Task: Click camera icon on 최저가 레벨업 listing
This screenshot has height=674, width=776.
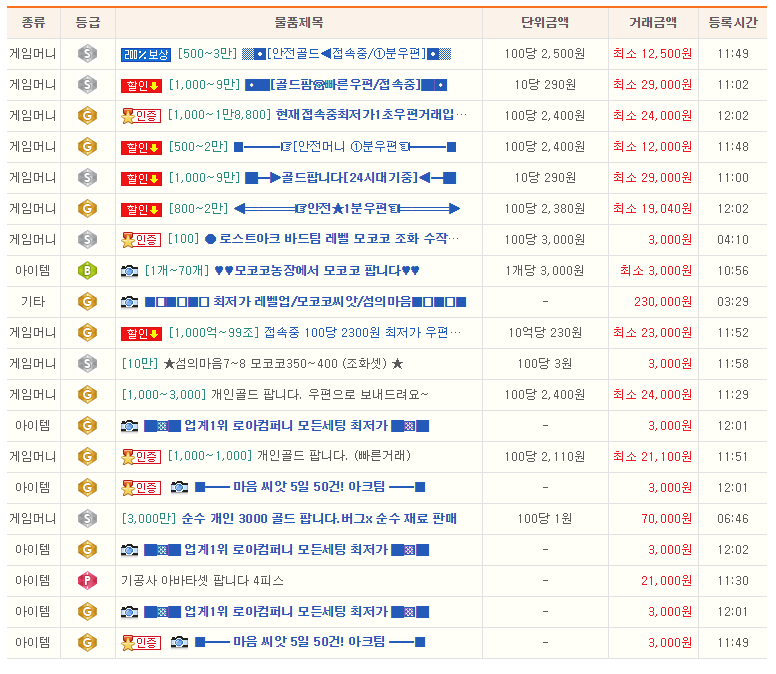Action: 129,302
